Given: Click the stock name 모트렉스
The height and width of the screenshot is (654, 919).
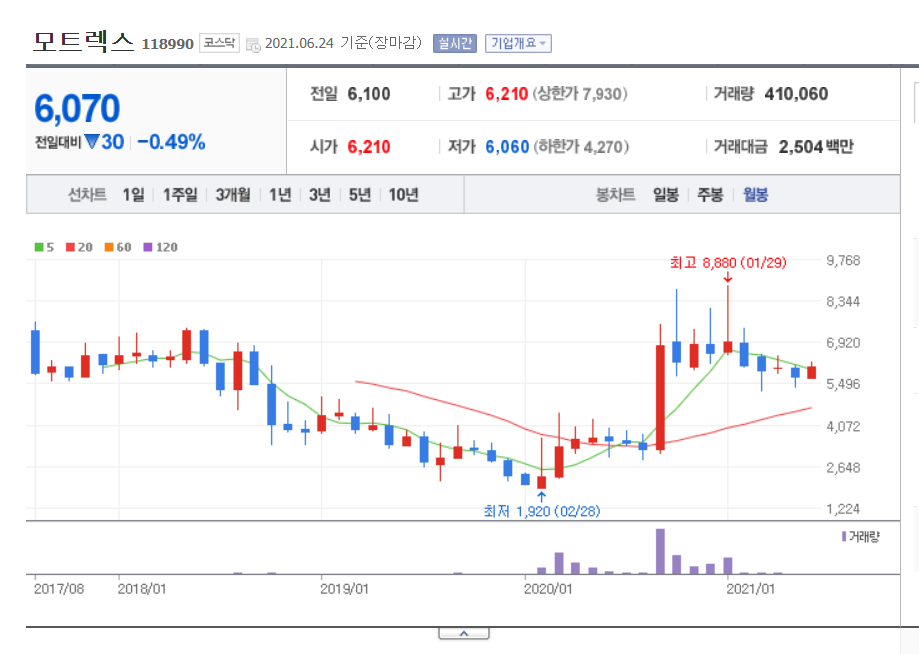Looking at the screenshot, I should pyautogui.click(x=84, y=42).
